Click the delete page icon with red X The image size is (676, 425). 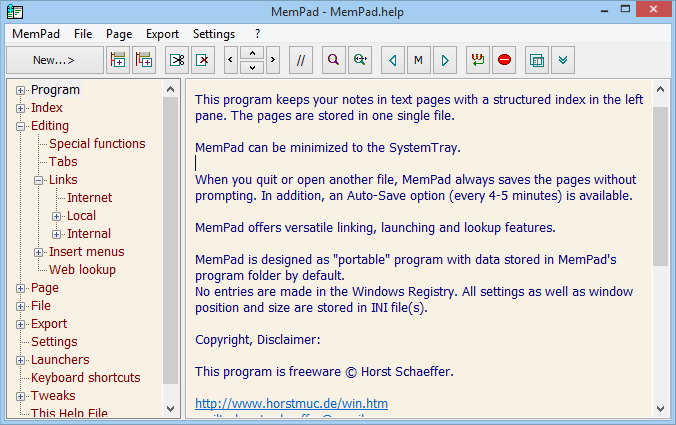click(x=203, y=60)
